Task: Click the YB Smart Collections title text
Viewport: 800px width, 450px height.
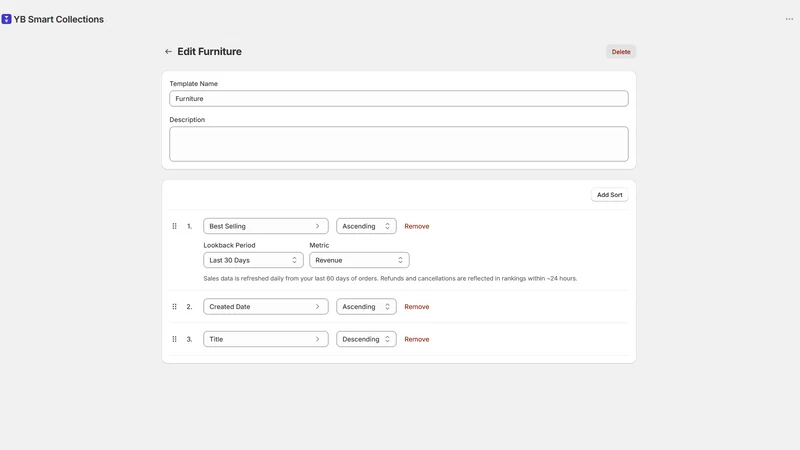Action: (x=59, y=19)
